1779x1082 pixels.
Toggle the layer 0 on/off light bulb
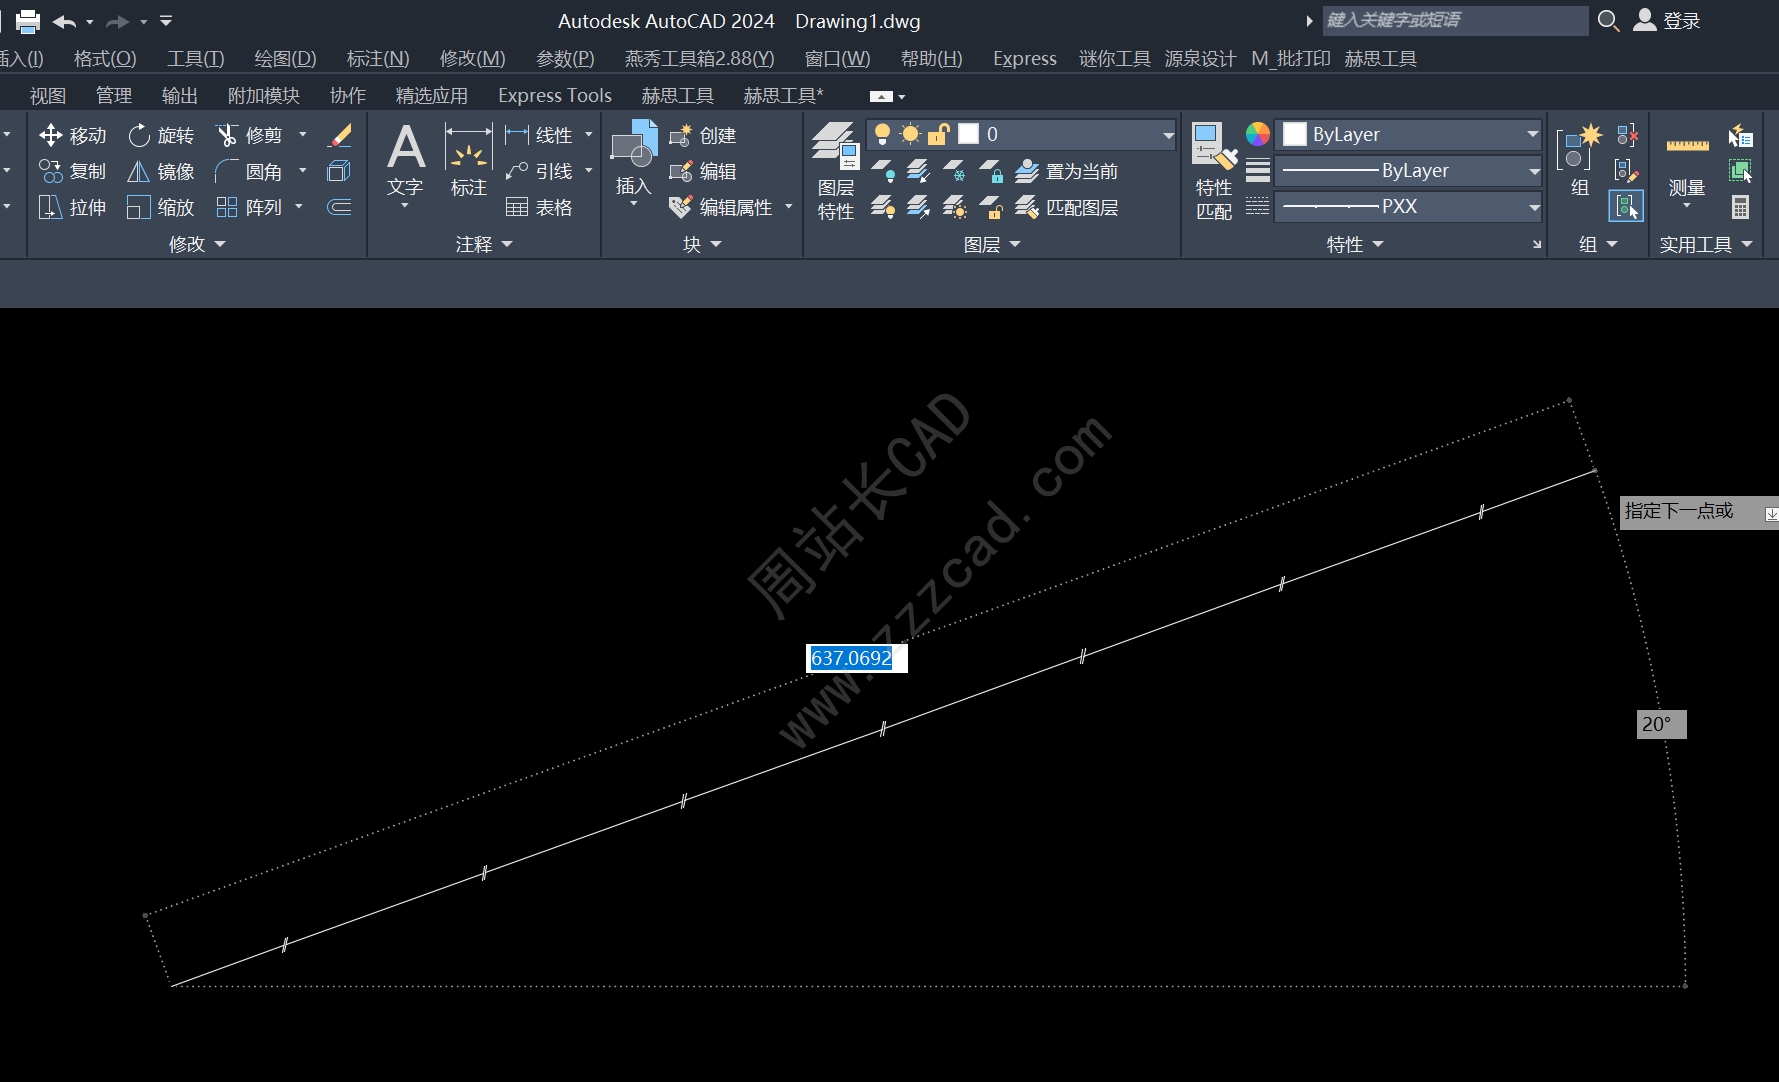coord(882,134)
